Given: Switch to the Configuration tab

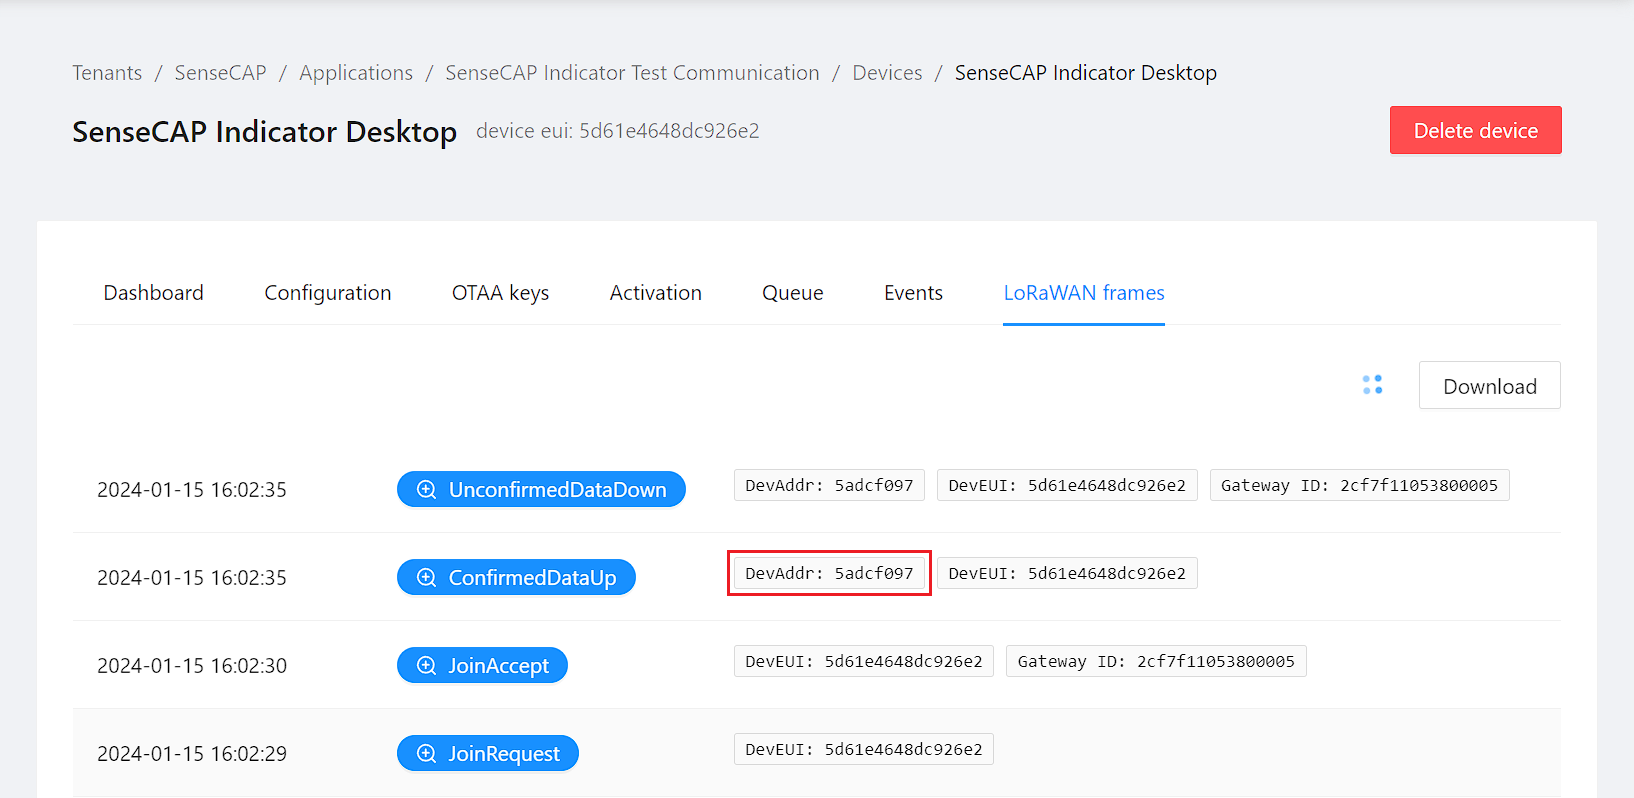Looking at the screenshot, I should point(328,293).
